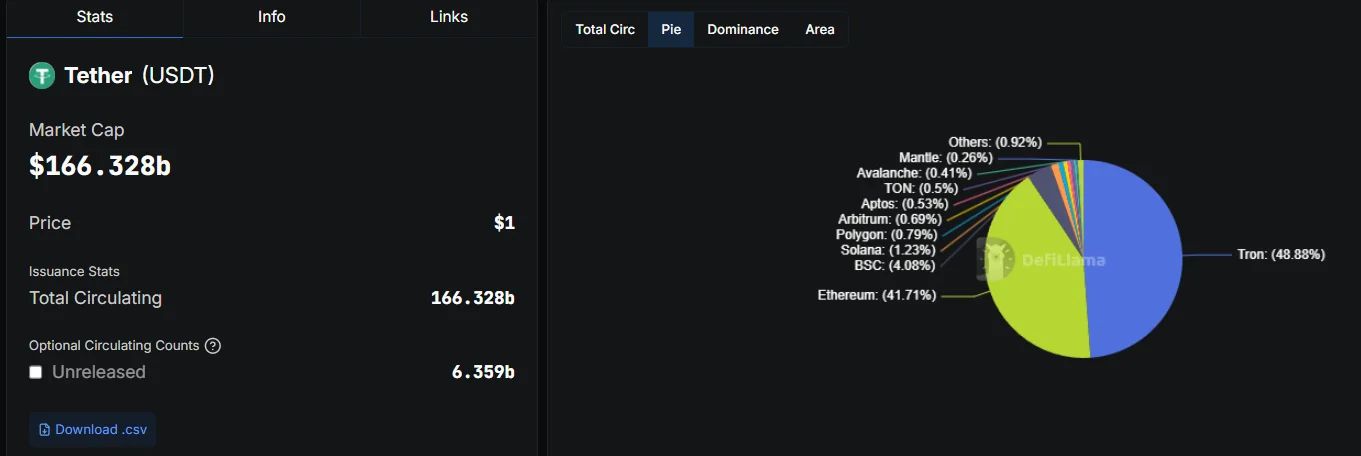Screen dimensions: 1361x456
Task: Click the Ethereum (41.71%) label
Action: pyautogui.click(x=877, y=296)
